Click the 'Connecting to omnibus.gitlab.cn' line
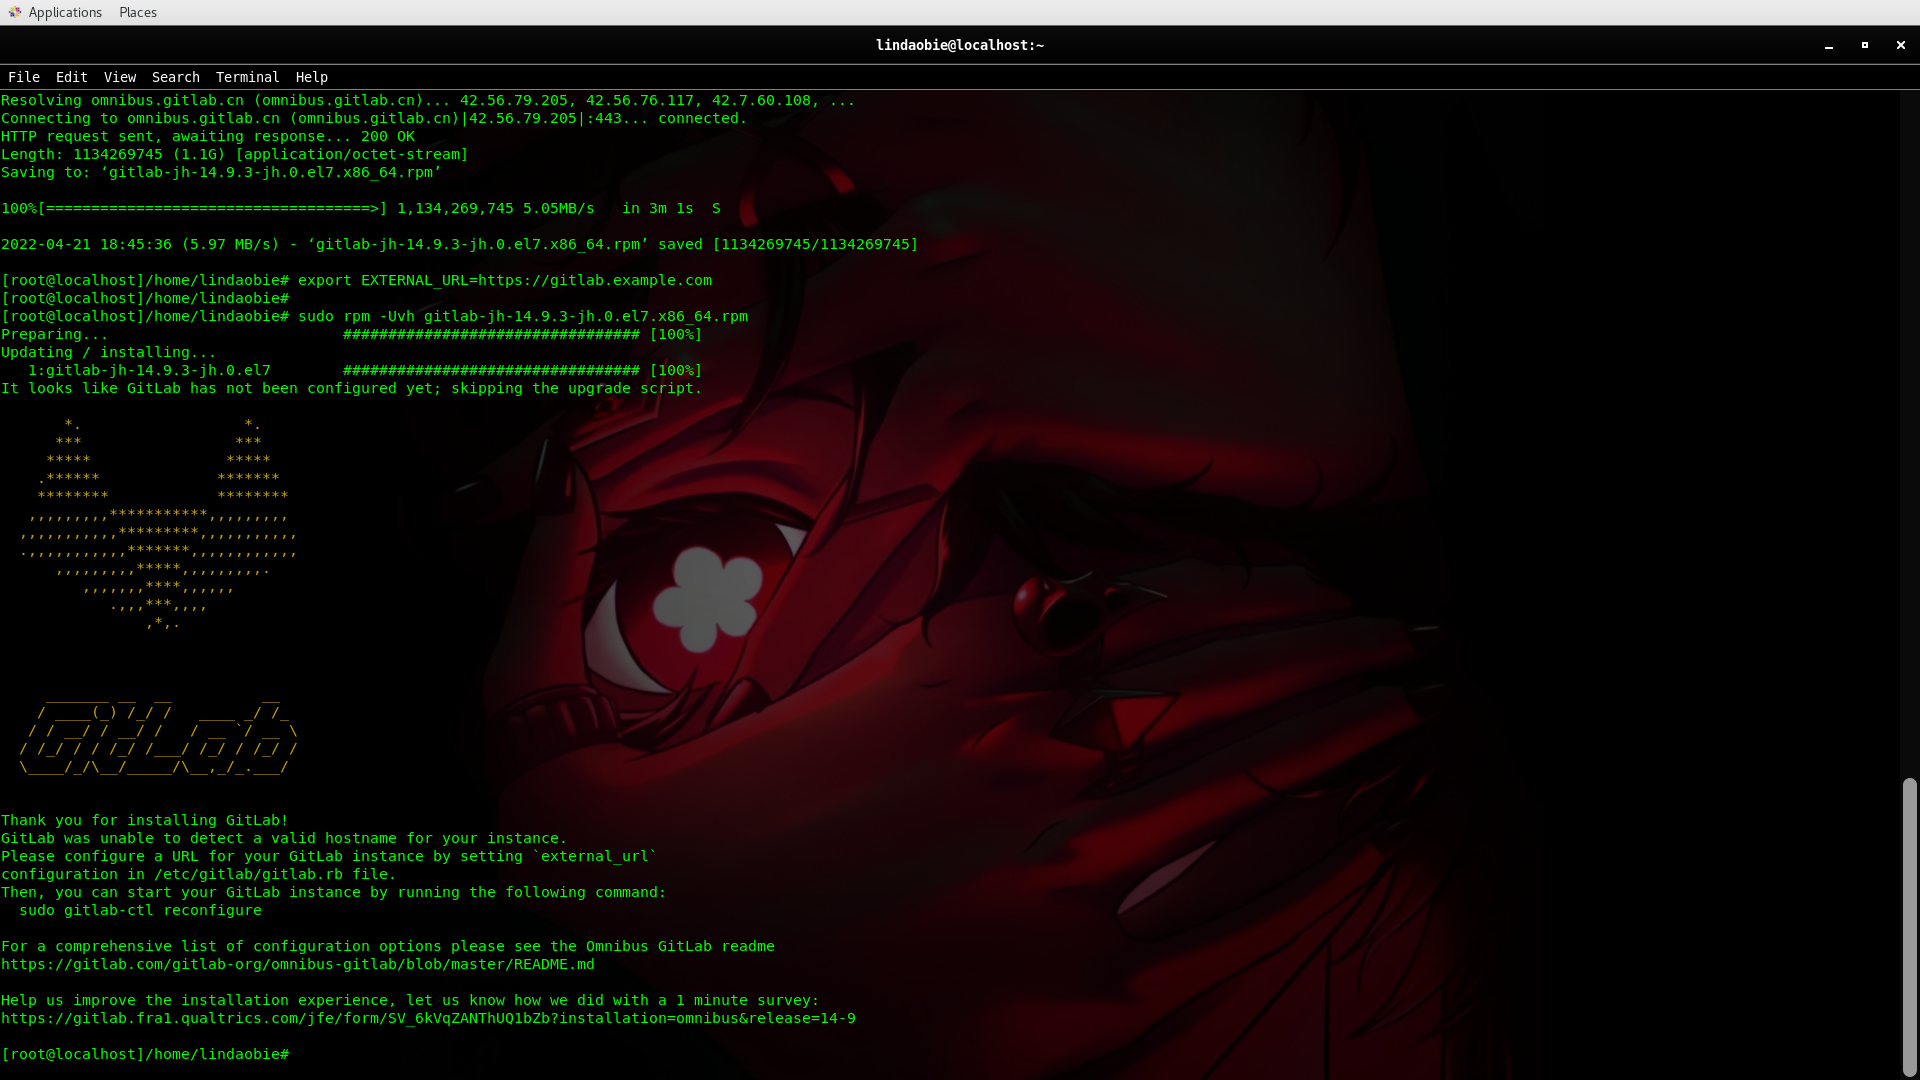1920x1080 pixels. click(x=374, y=118)
